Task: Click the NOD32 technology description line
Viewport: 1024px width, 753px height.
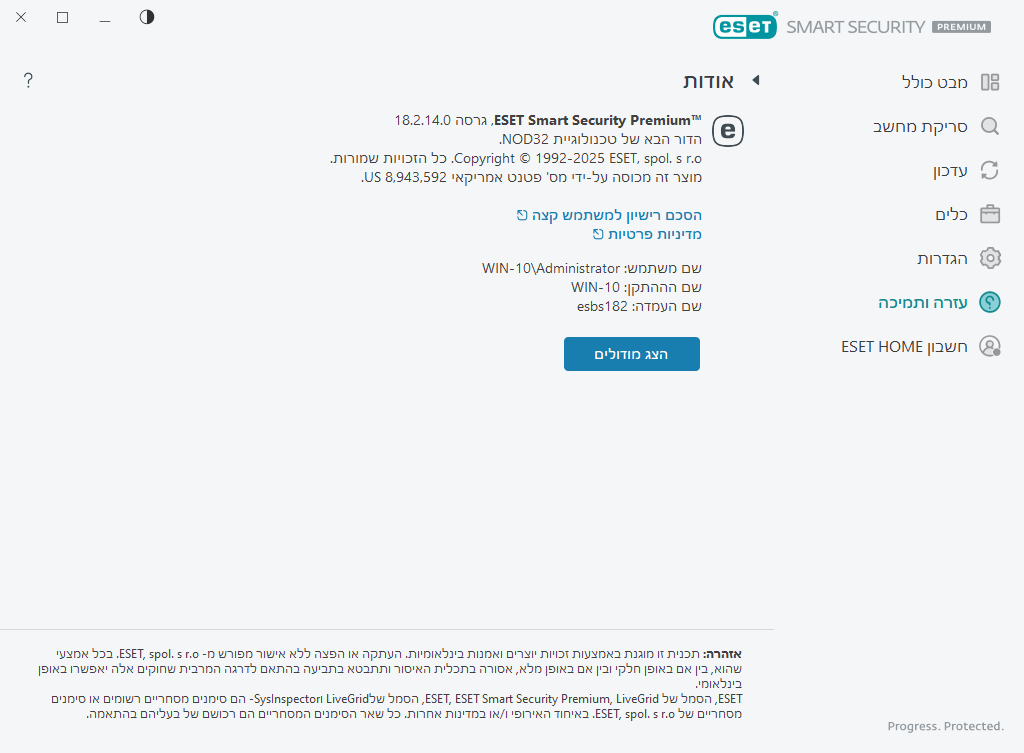Action: point(601,139)
